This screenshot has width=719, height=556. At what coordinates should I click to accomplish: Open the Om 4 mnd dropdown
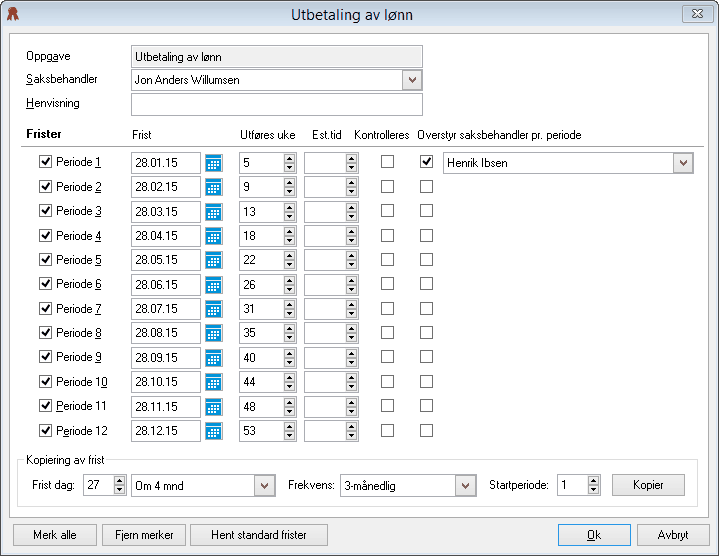[x=265, y=485]
